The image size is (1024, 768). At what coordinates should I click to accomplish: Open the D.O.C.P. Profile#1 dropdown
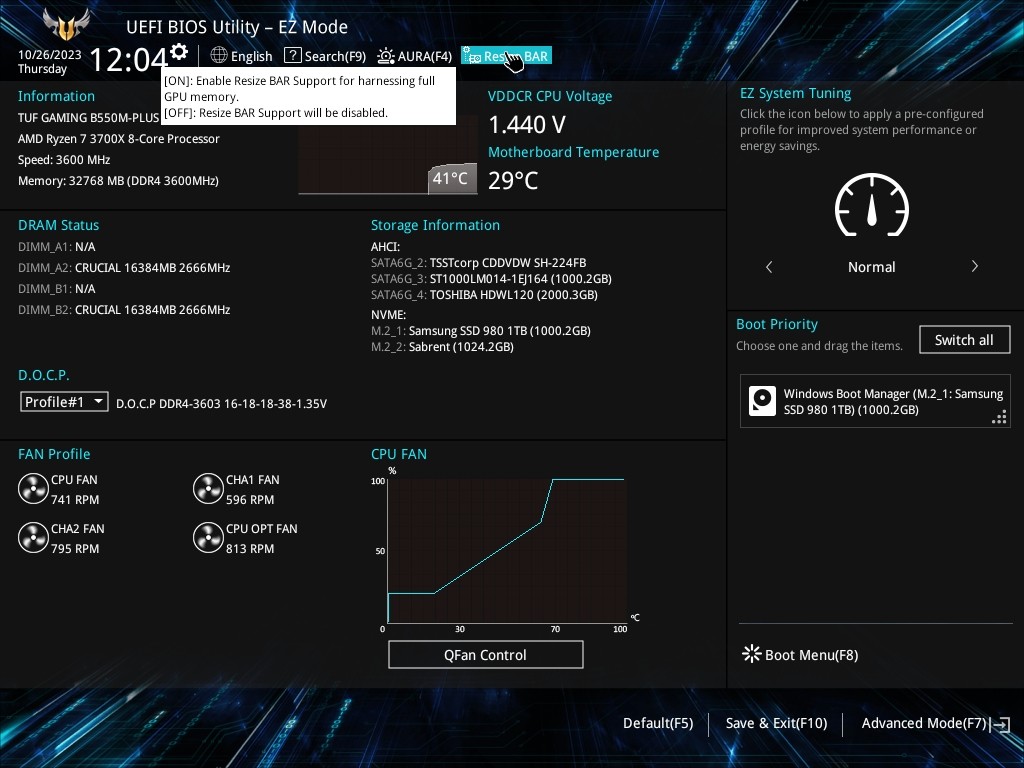click(64, 402)
